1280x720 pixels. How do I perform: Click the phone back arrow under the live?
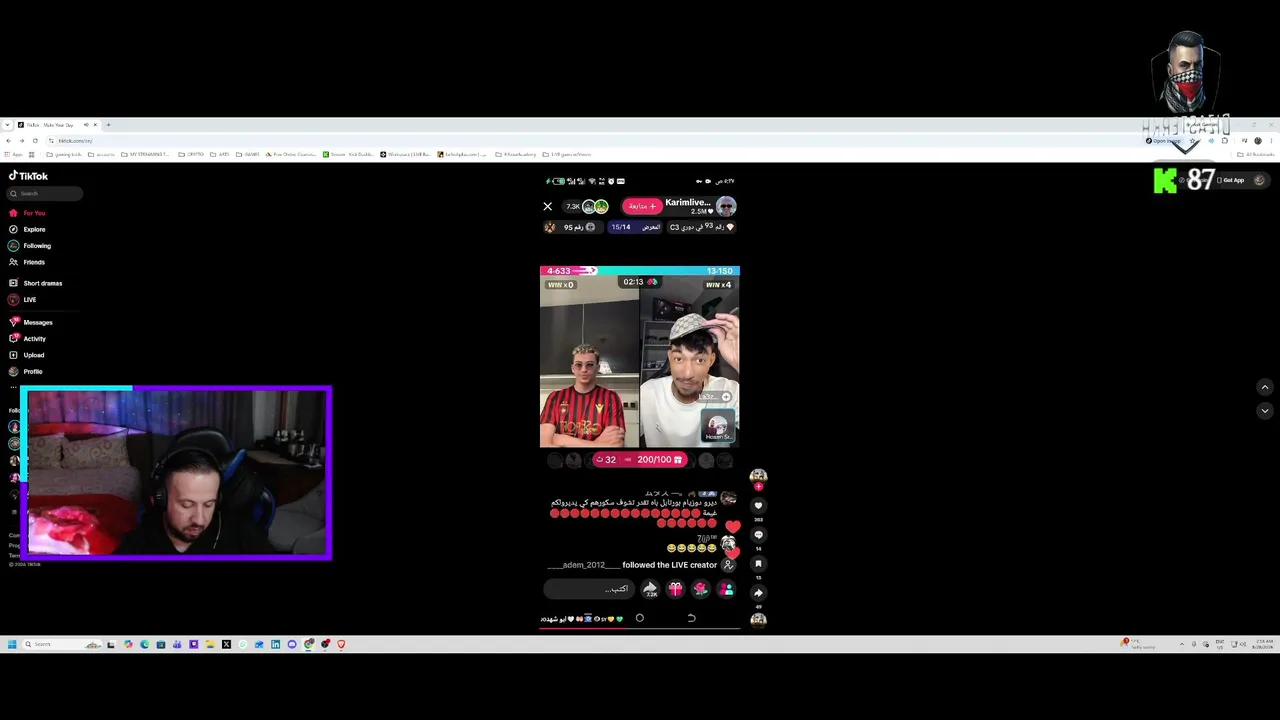click(x=691, y=618)
